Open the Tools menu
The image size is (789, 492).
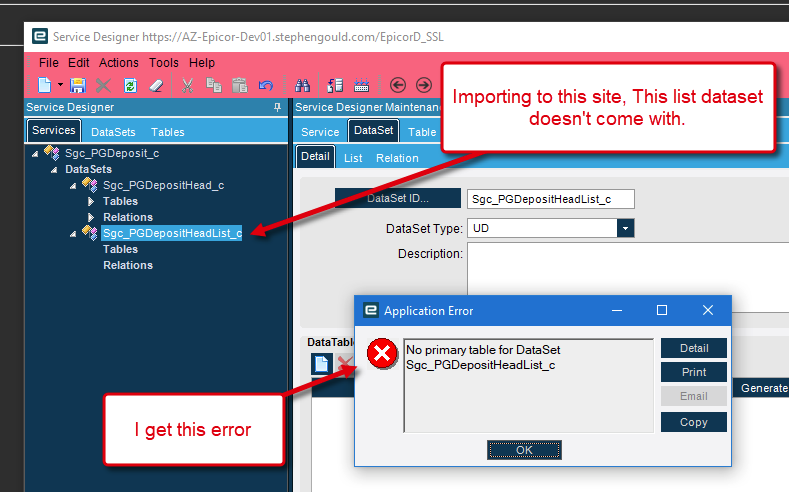(x=164, y=63)
